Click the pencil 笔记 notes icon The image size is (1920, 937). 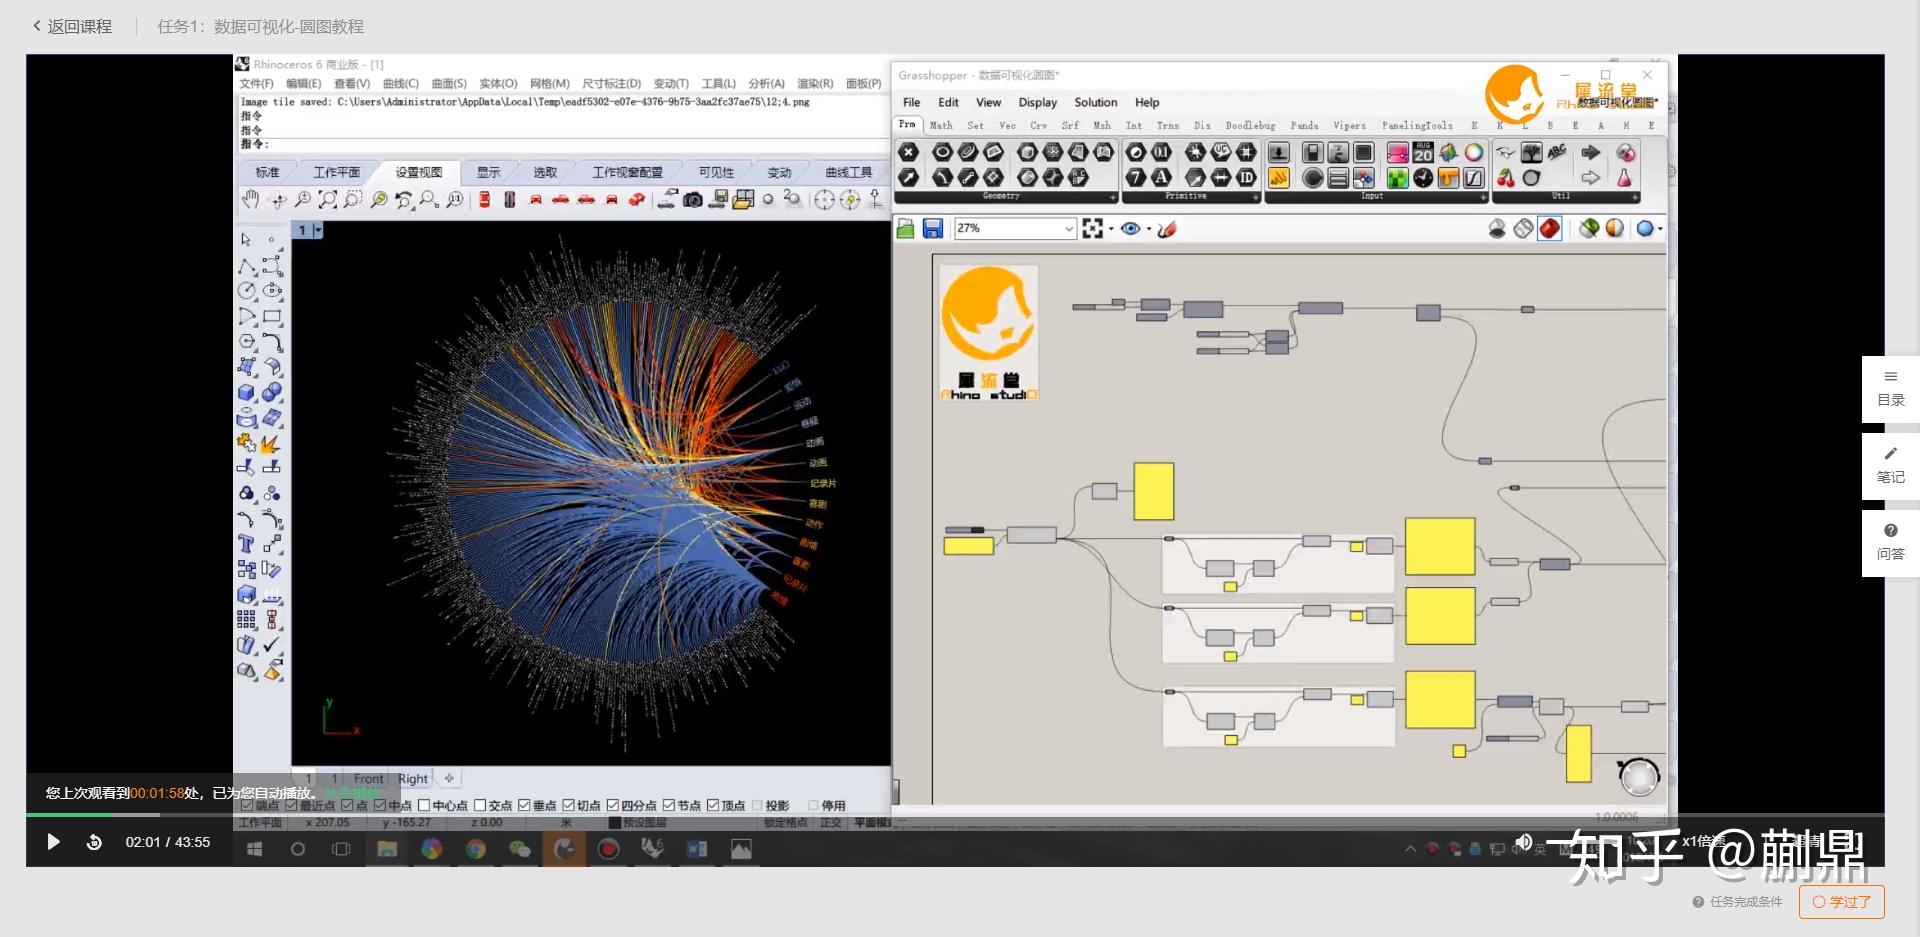[x=1890, y=454]
